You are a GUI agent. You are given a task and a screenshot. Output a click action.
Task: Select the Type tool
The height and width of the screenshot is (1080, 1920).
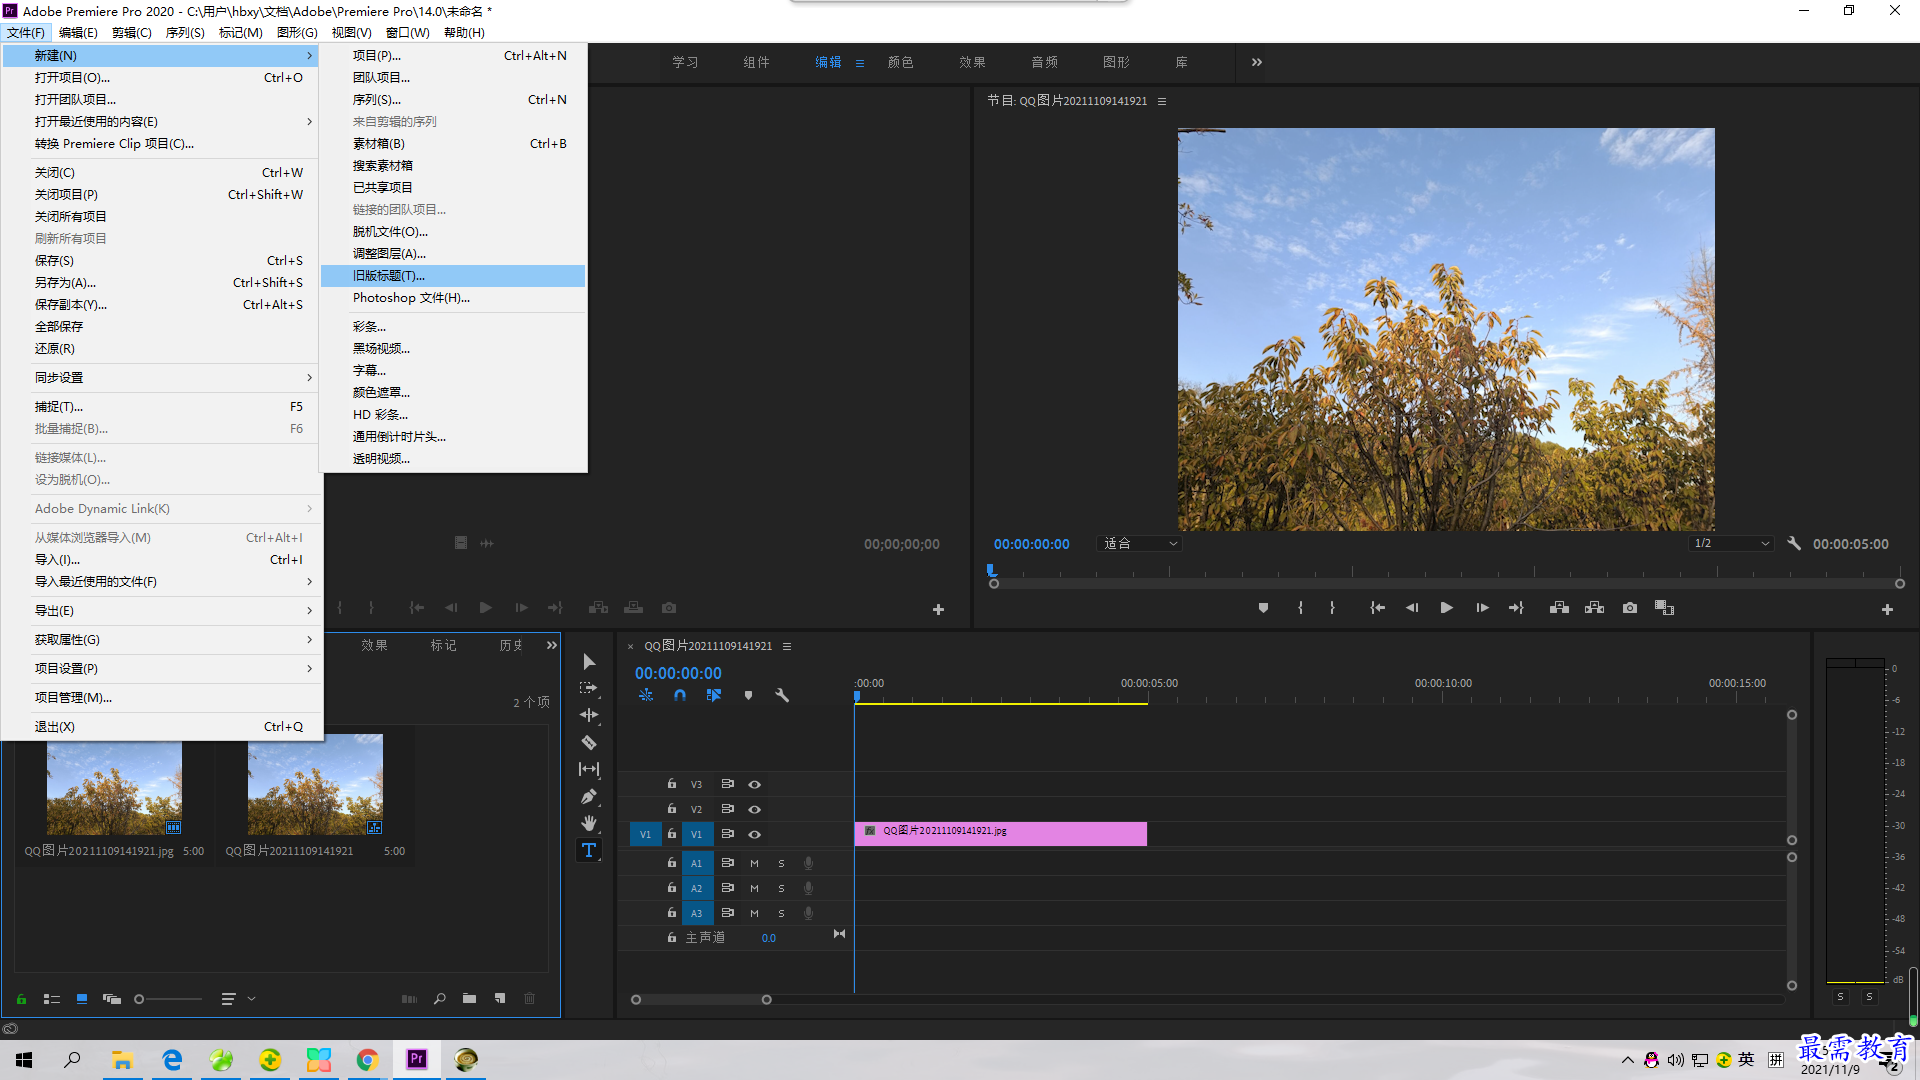pyautogui.click(x=589, y=850)
